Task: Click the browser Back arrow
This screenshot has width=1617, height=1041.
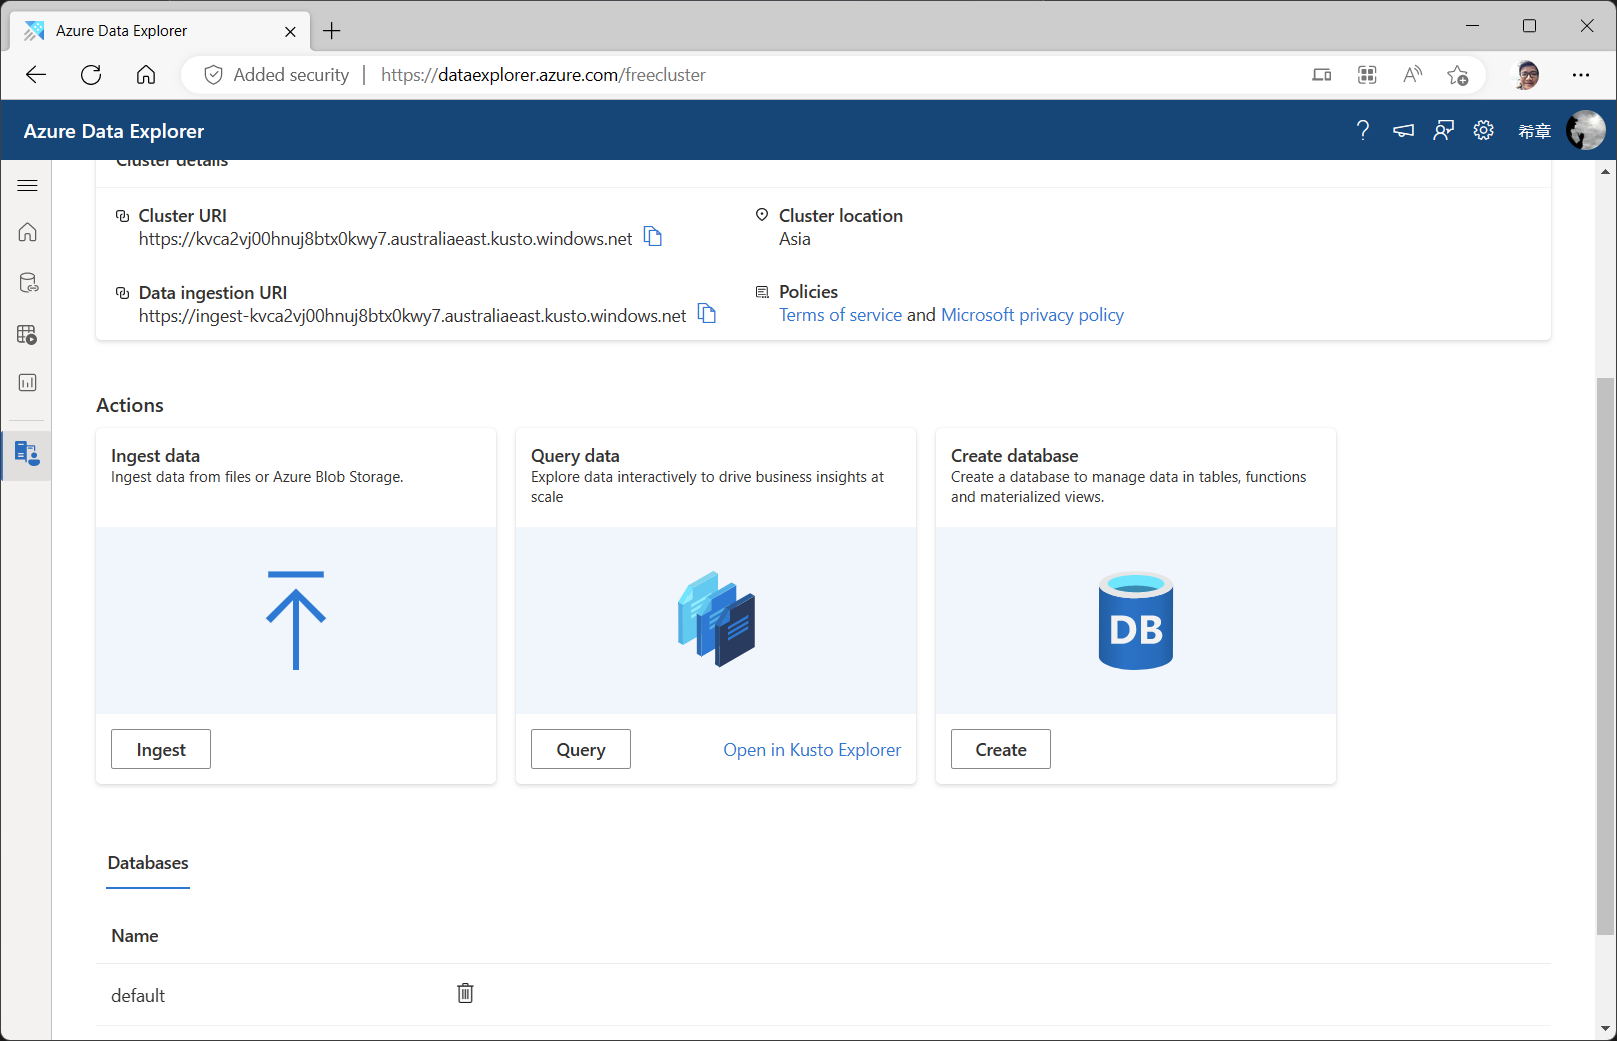Action: tap(36, 75)
